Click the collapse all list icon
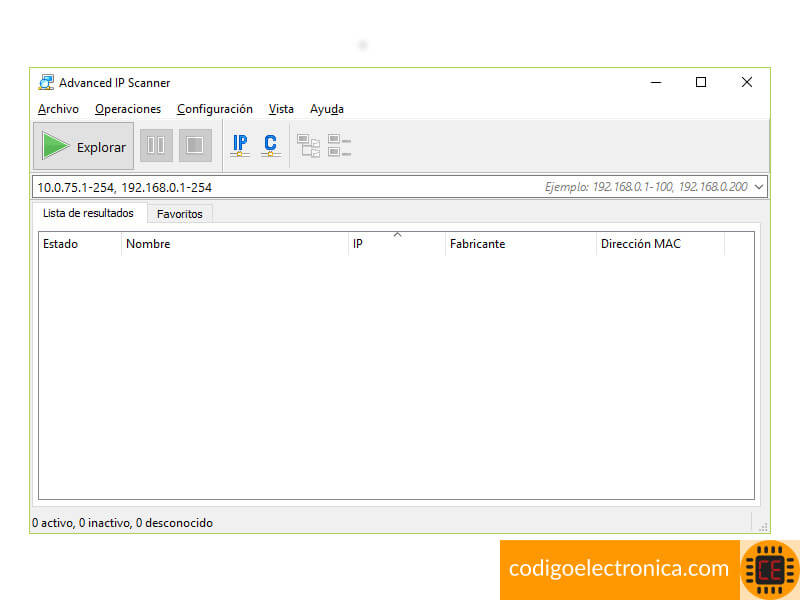 coord(339,146)
